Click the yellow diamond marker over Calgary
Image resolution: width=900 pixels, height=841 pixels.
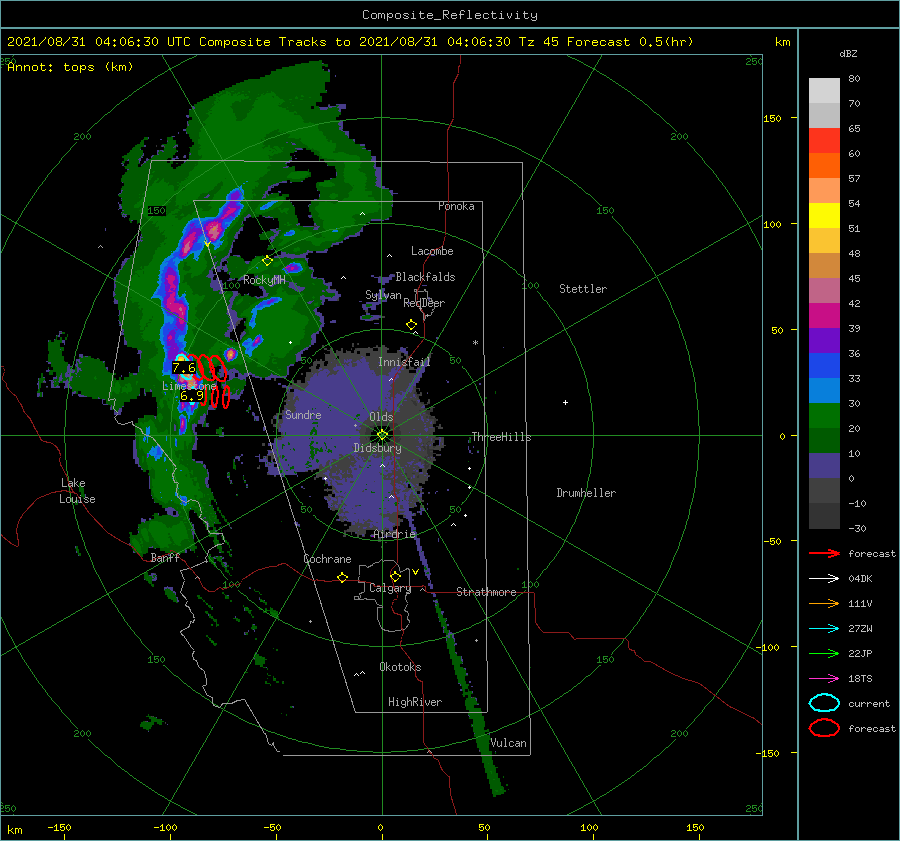tap(395, 576)
